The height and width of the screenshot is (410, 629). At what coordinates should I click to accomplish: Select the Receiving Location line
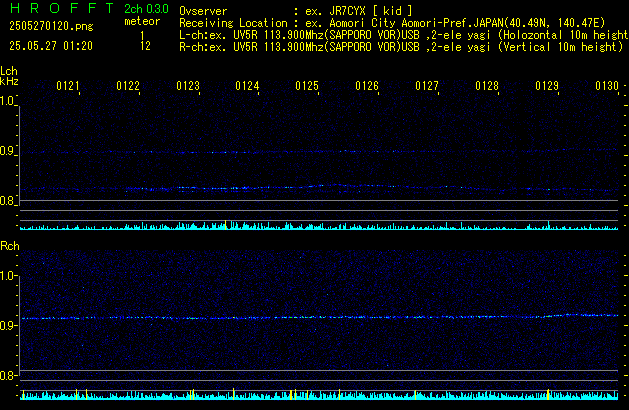pos(392,23)
